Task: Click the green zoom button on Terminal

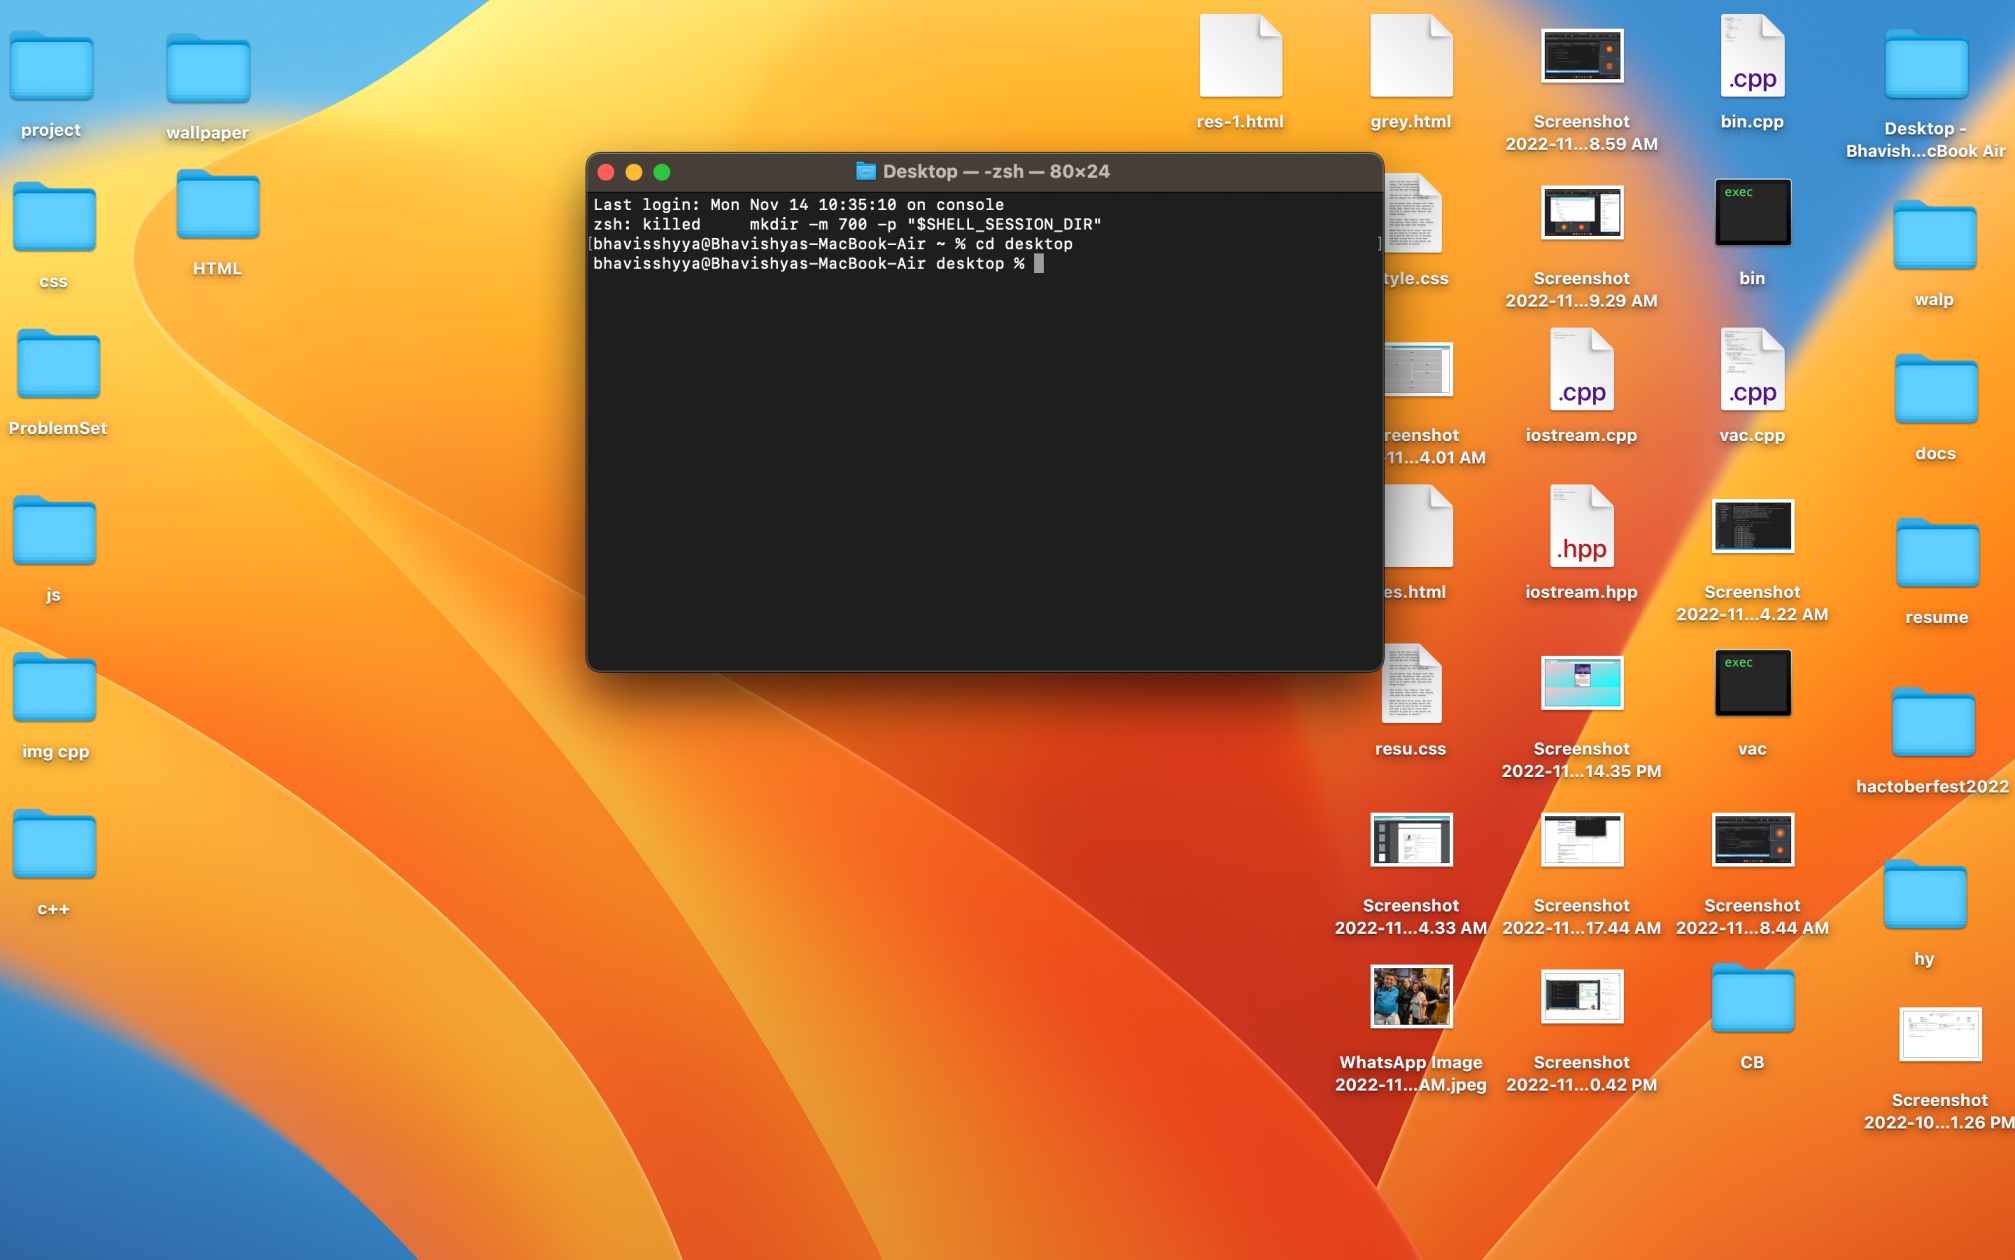Action: point(662,172)
